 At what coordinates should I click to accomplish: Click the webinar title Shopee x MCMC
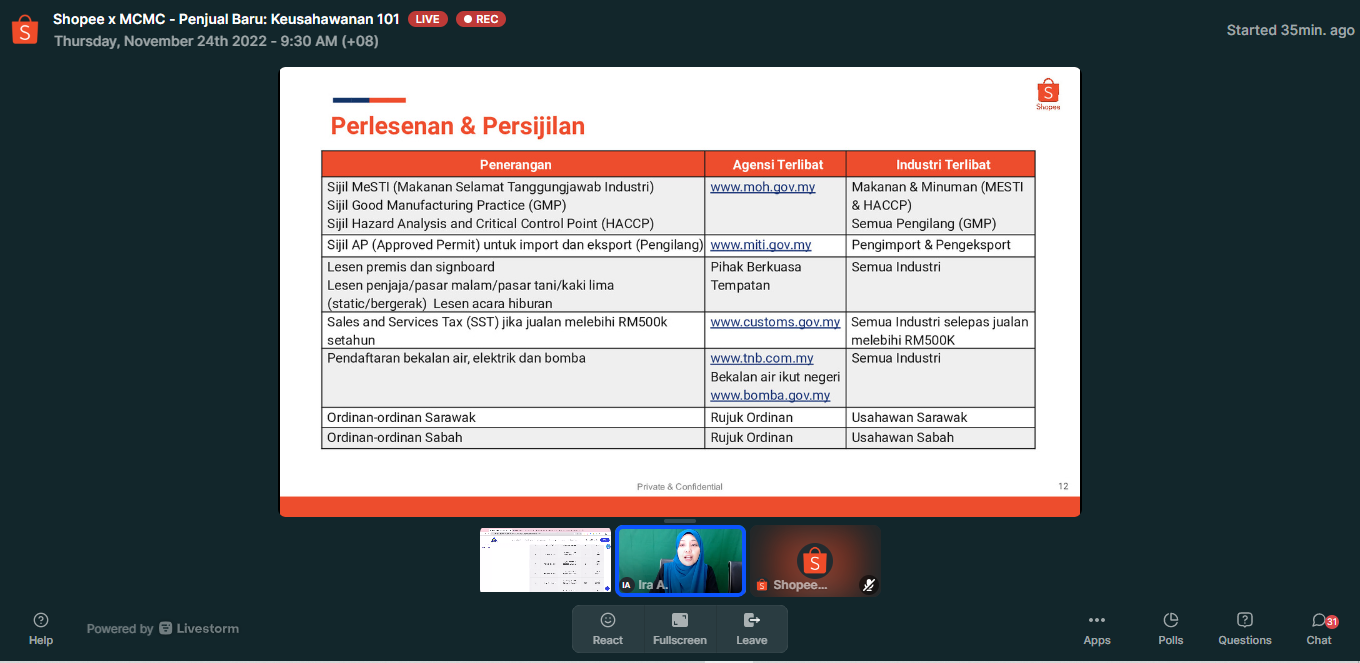(x=227, y=19)
